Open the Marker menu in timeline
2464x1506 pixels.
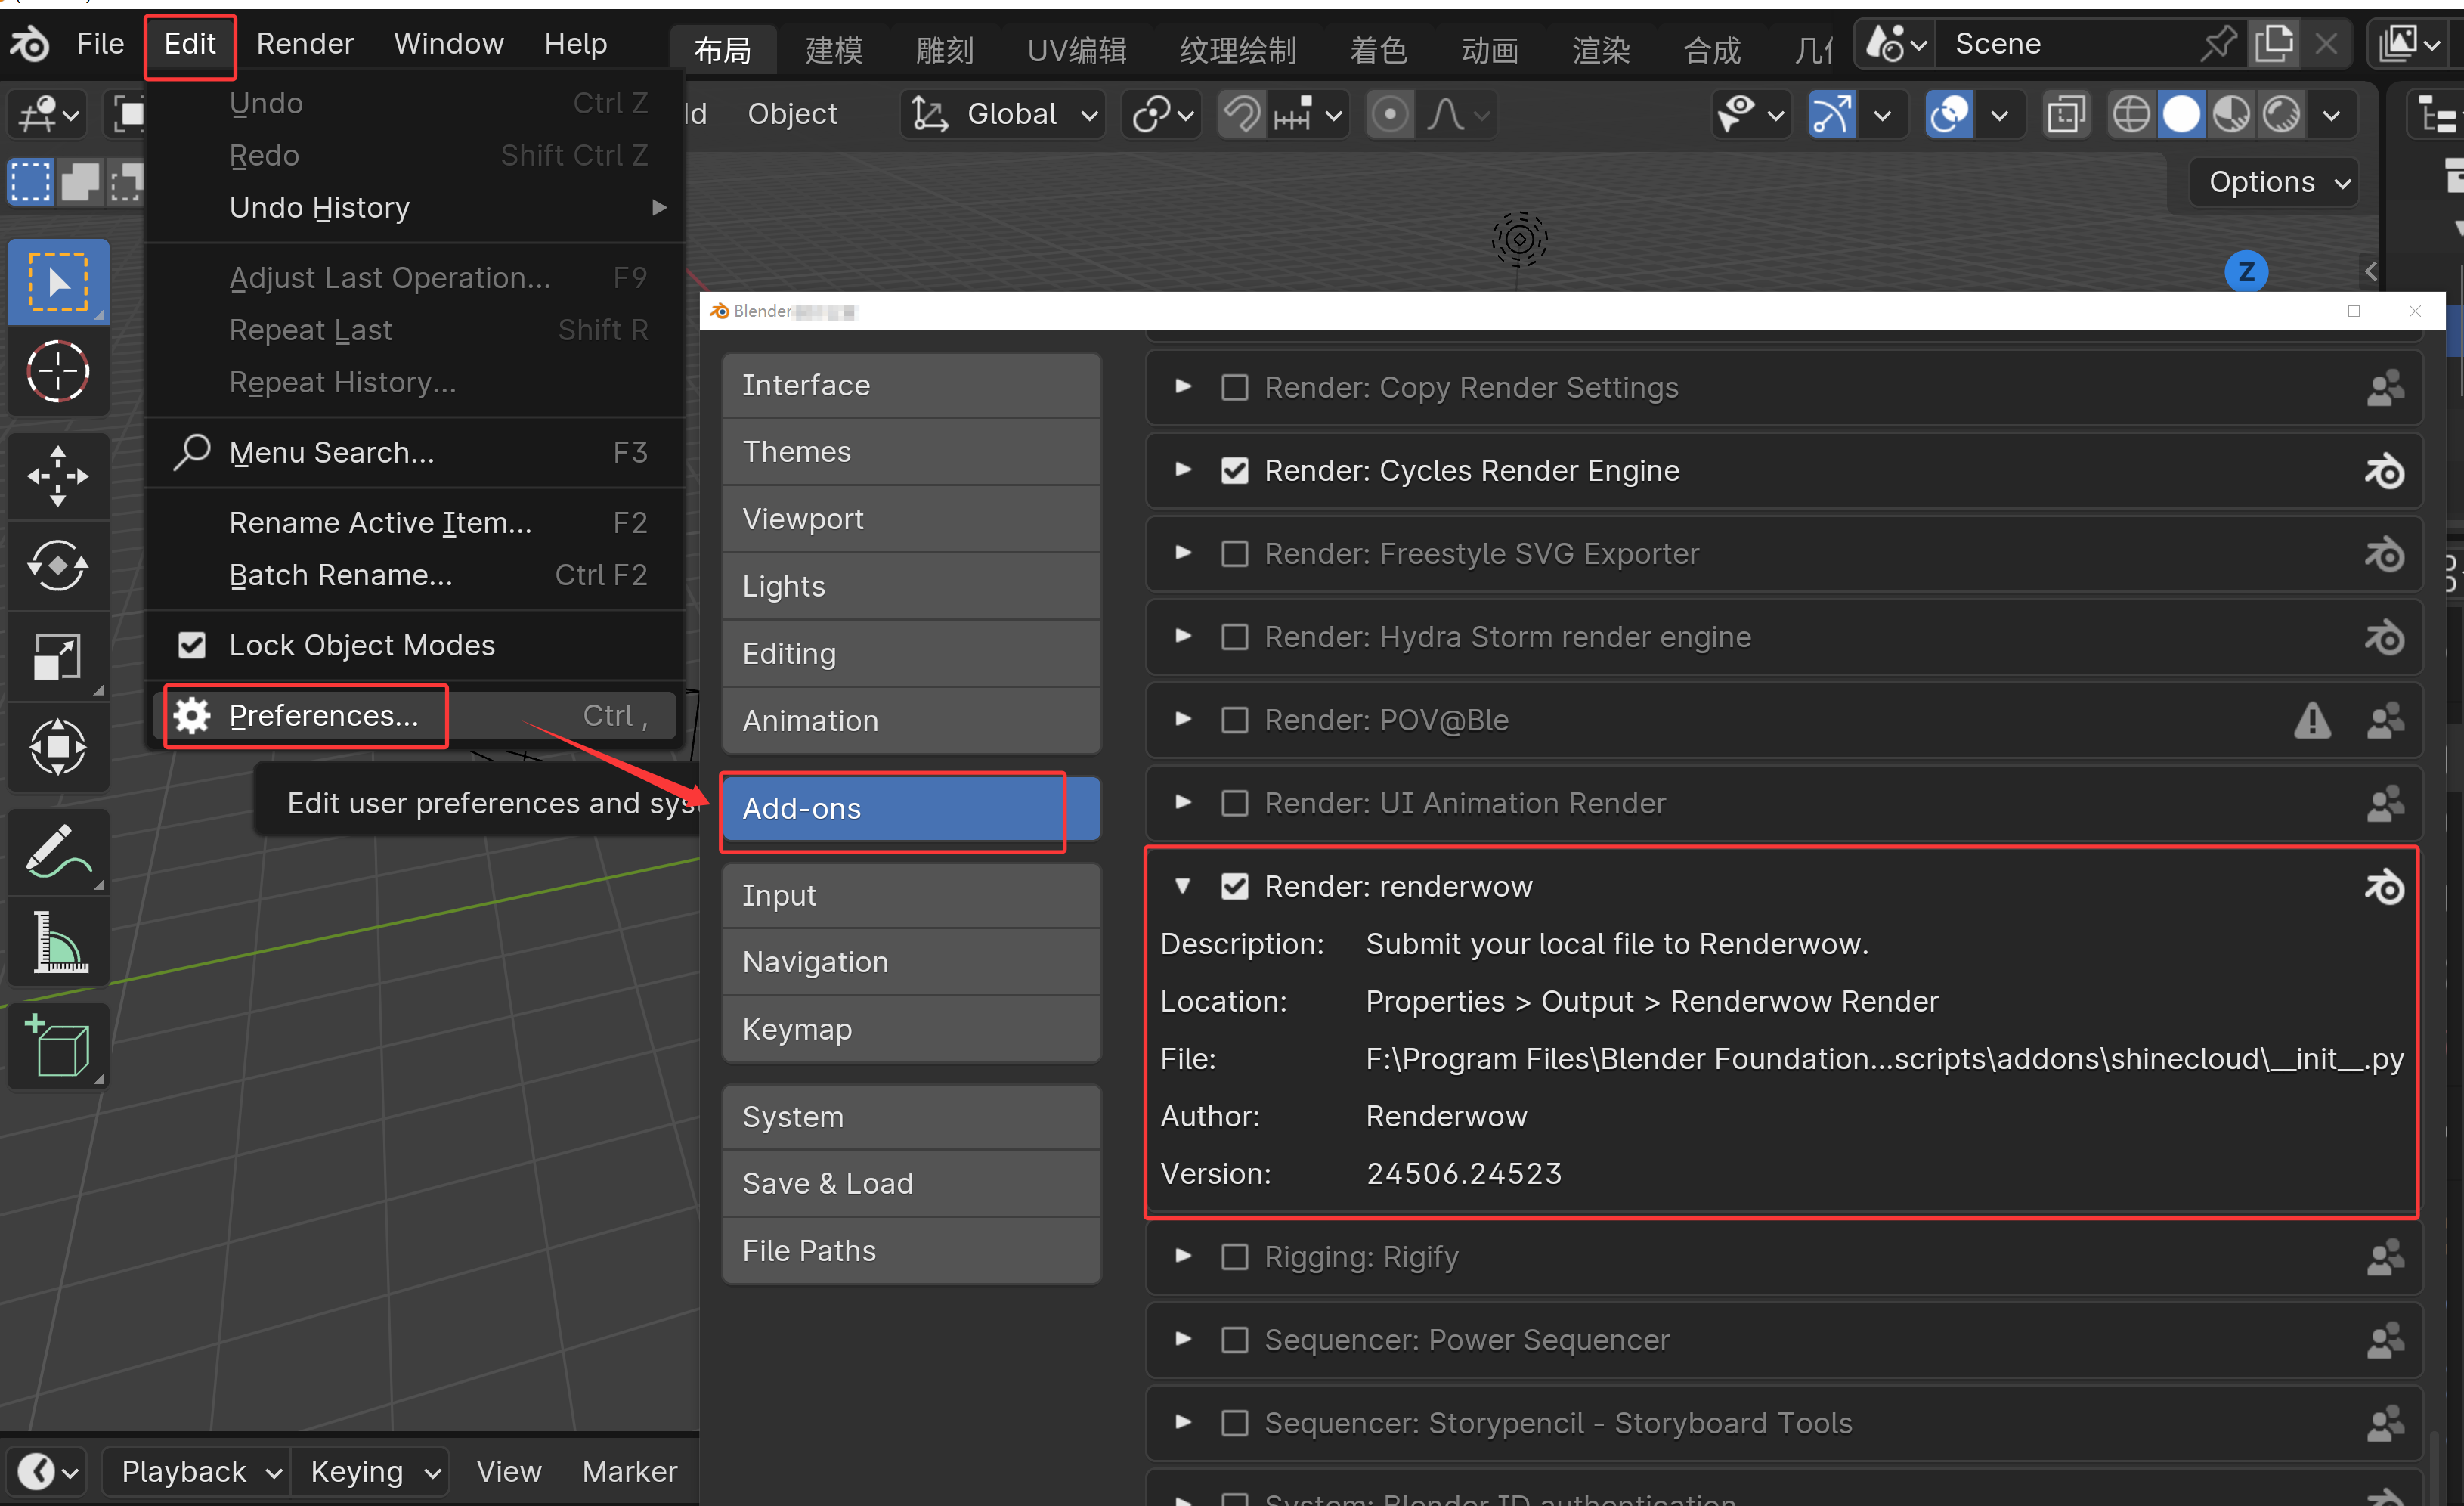629,1472
